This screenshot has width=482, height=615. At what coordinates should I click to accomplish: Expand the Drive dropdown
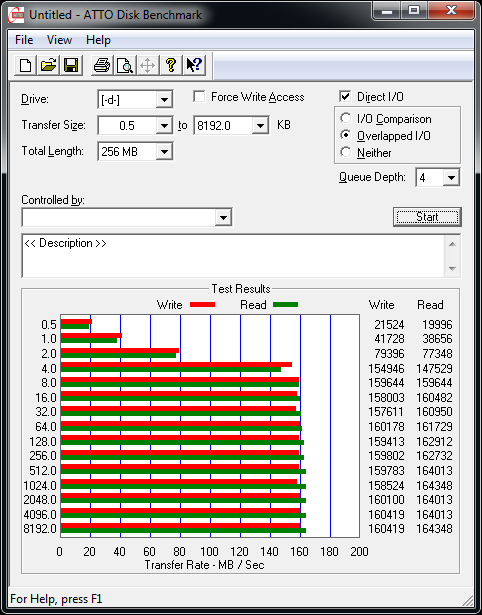[x=164, y=100]
